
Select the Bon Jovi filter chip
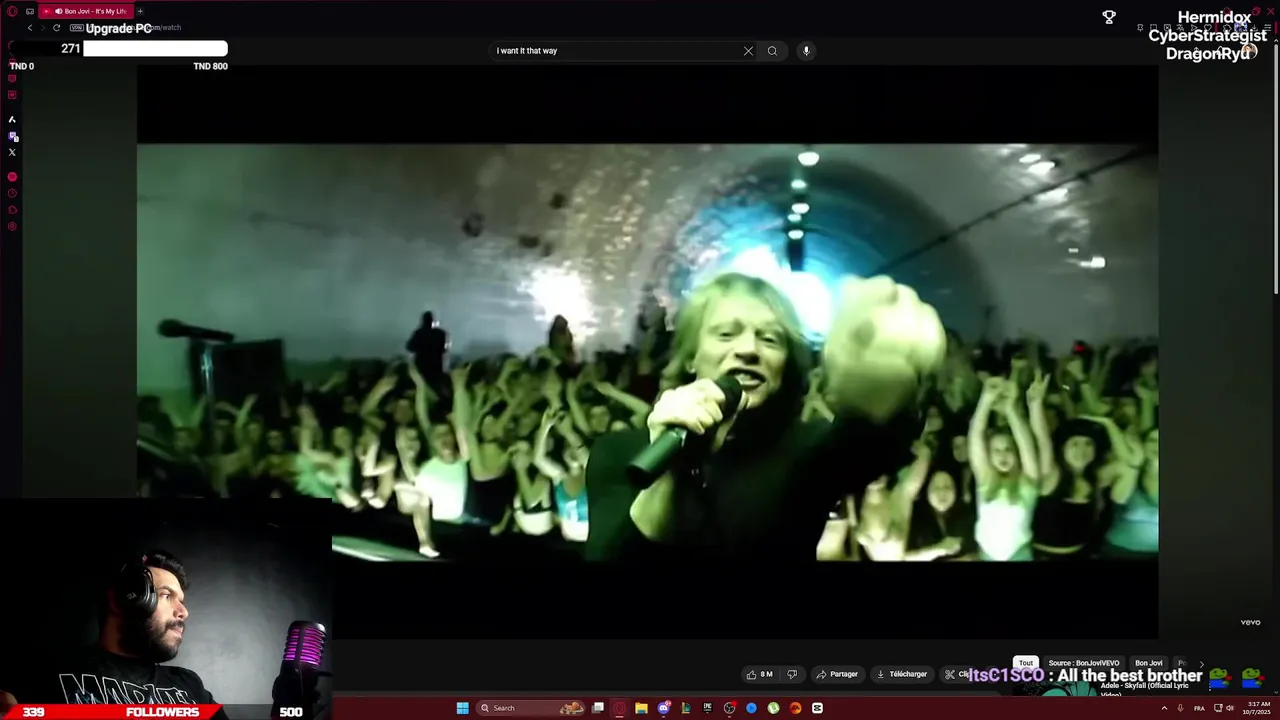pos(1149,663)
